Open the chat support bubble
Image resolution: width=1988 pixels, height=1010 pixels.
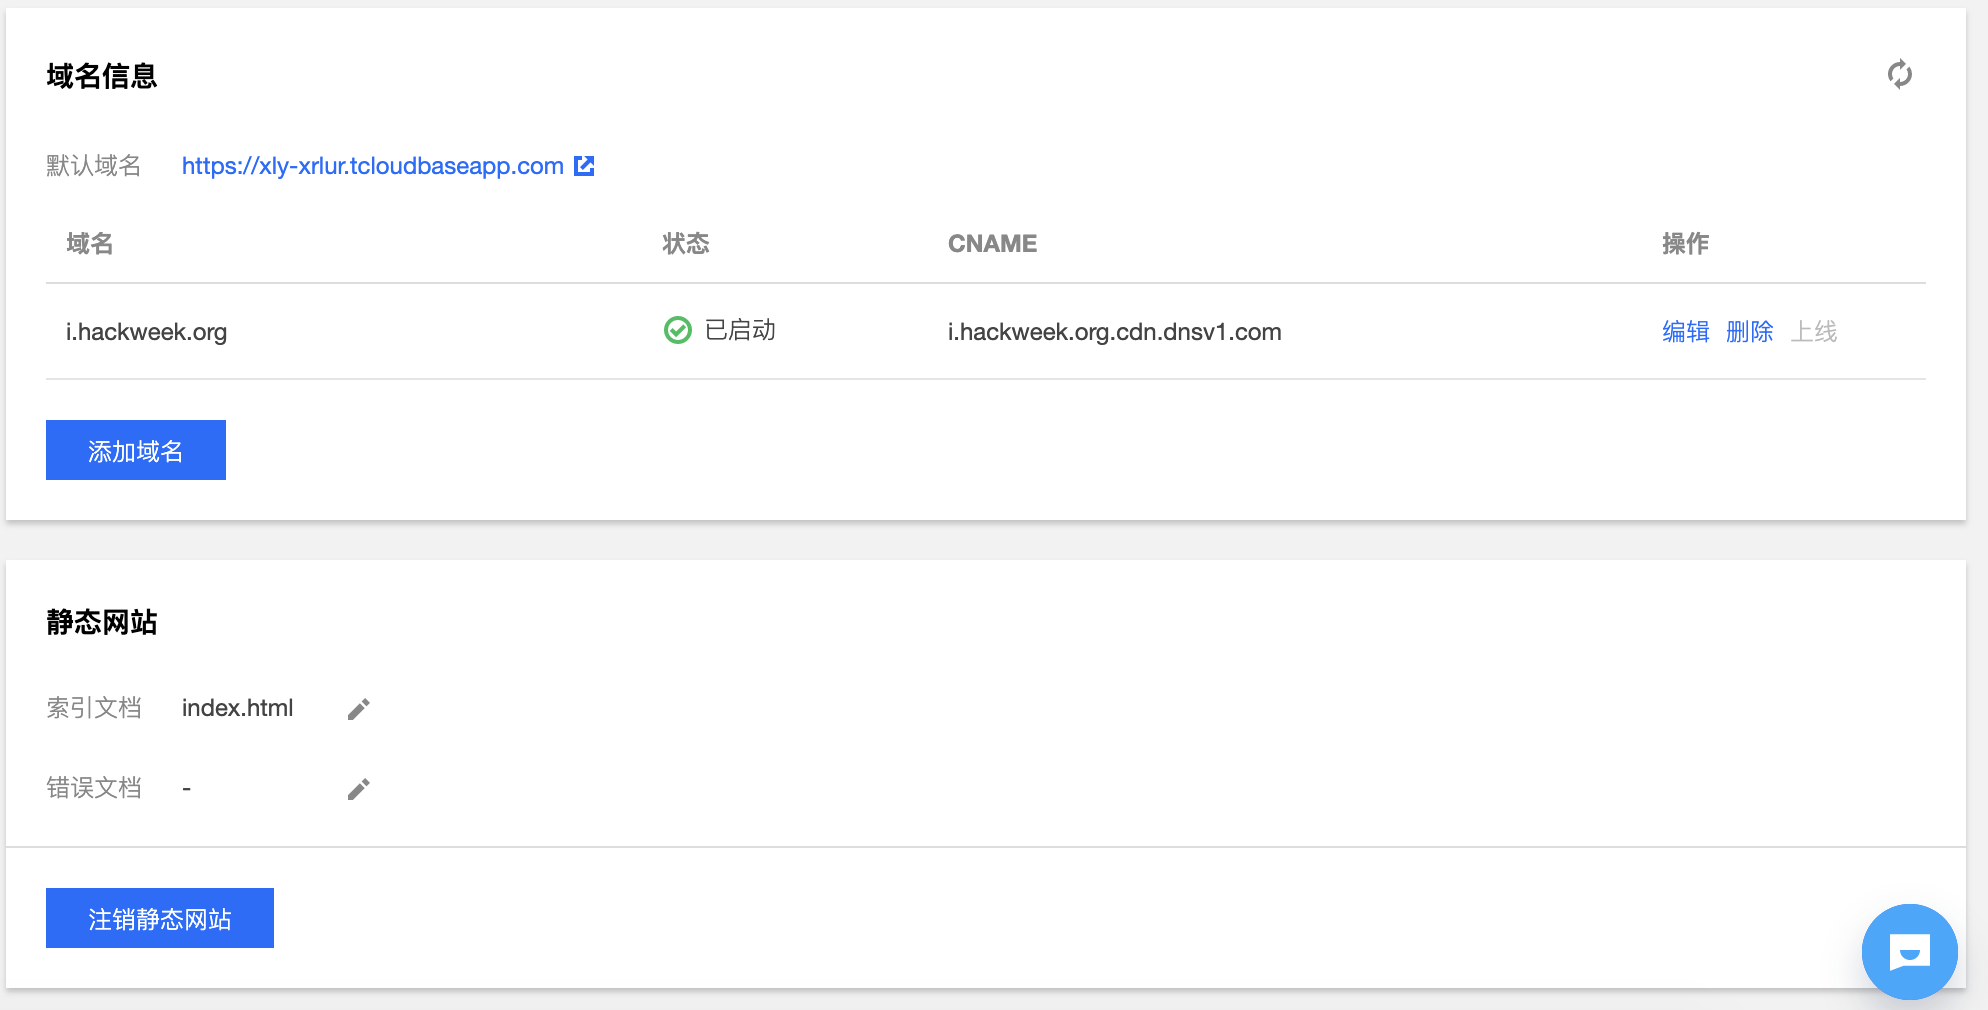pos(1909,952)
